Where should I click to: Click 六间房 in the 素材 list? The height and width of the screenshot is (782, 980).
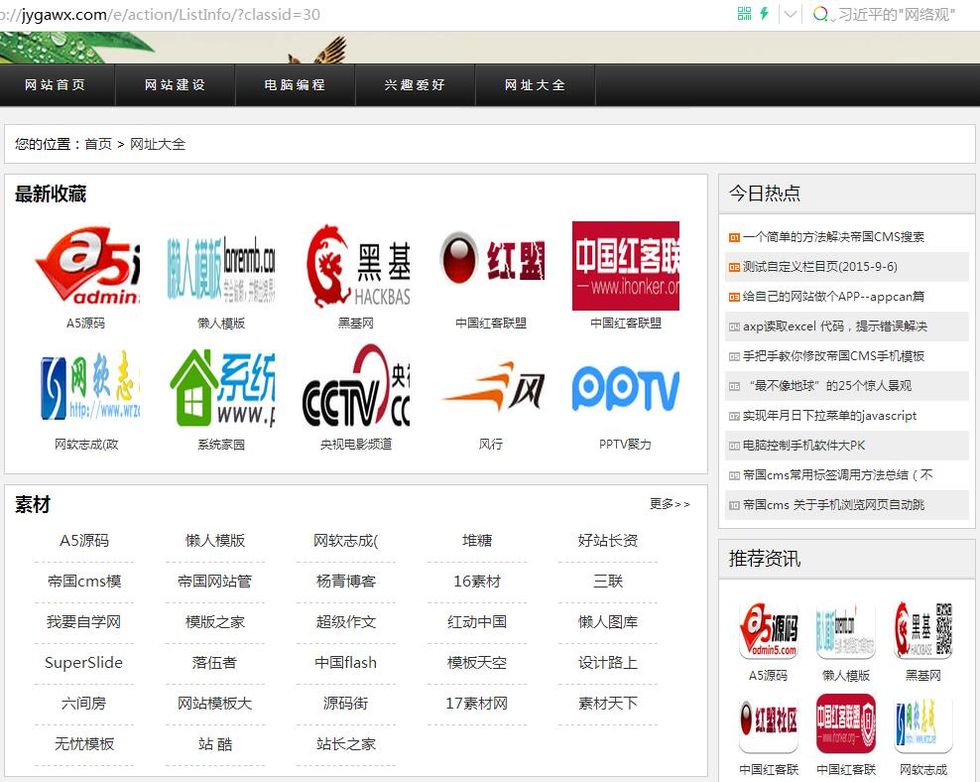[84, 703]
